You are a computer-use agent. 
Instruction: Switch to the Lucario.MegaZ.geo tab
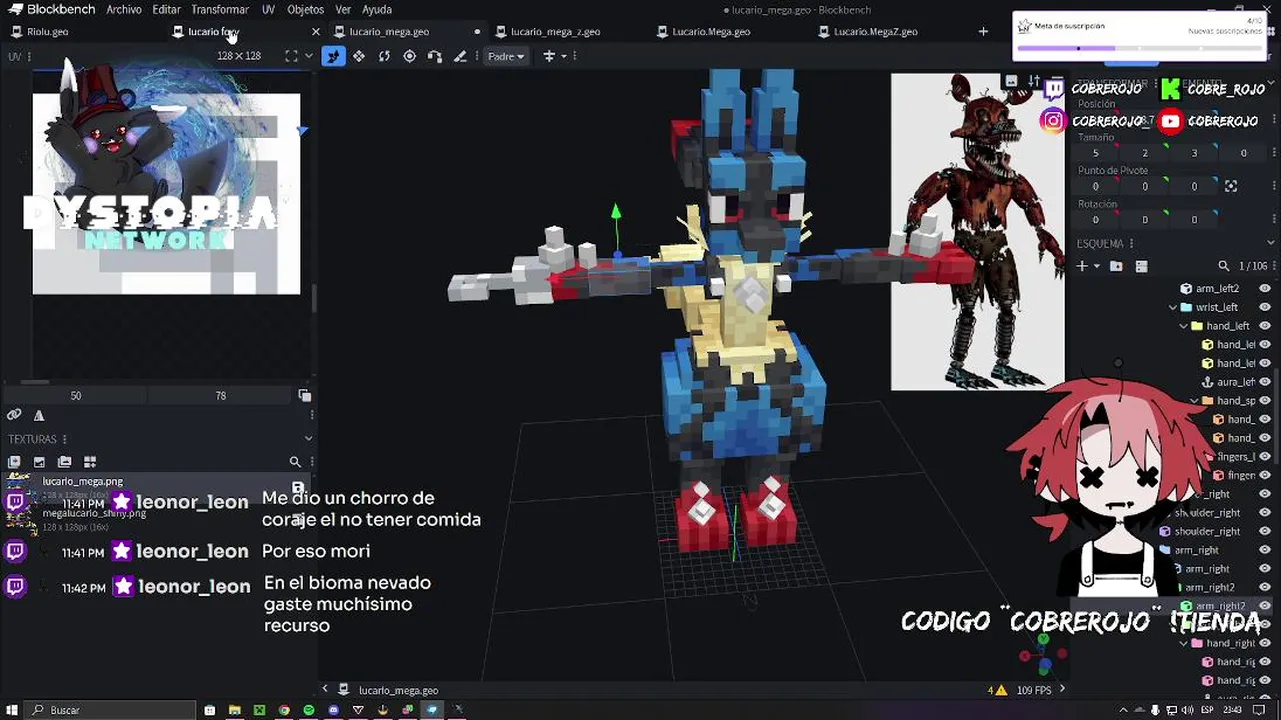[875, 31]
